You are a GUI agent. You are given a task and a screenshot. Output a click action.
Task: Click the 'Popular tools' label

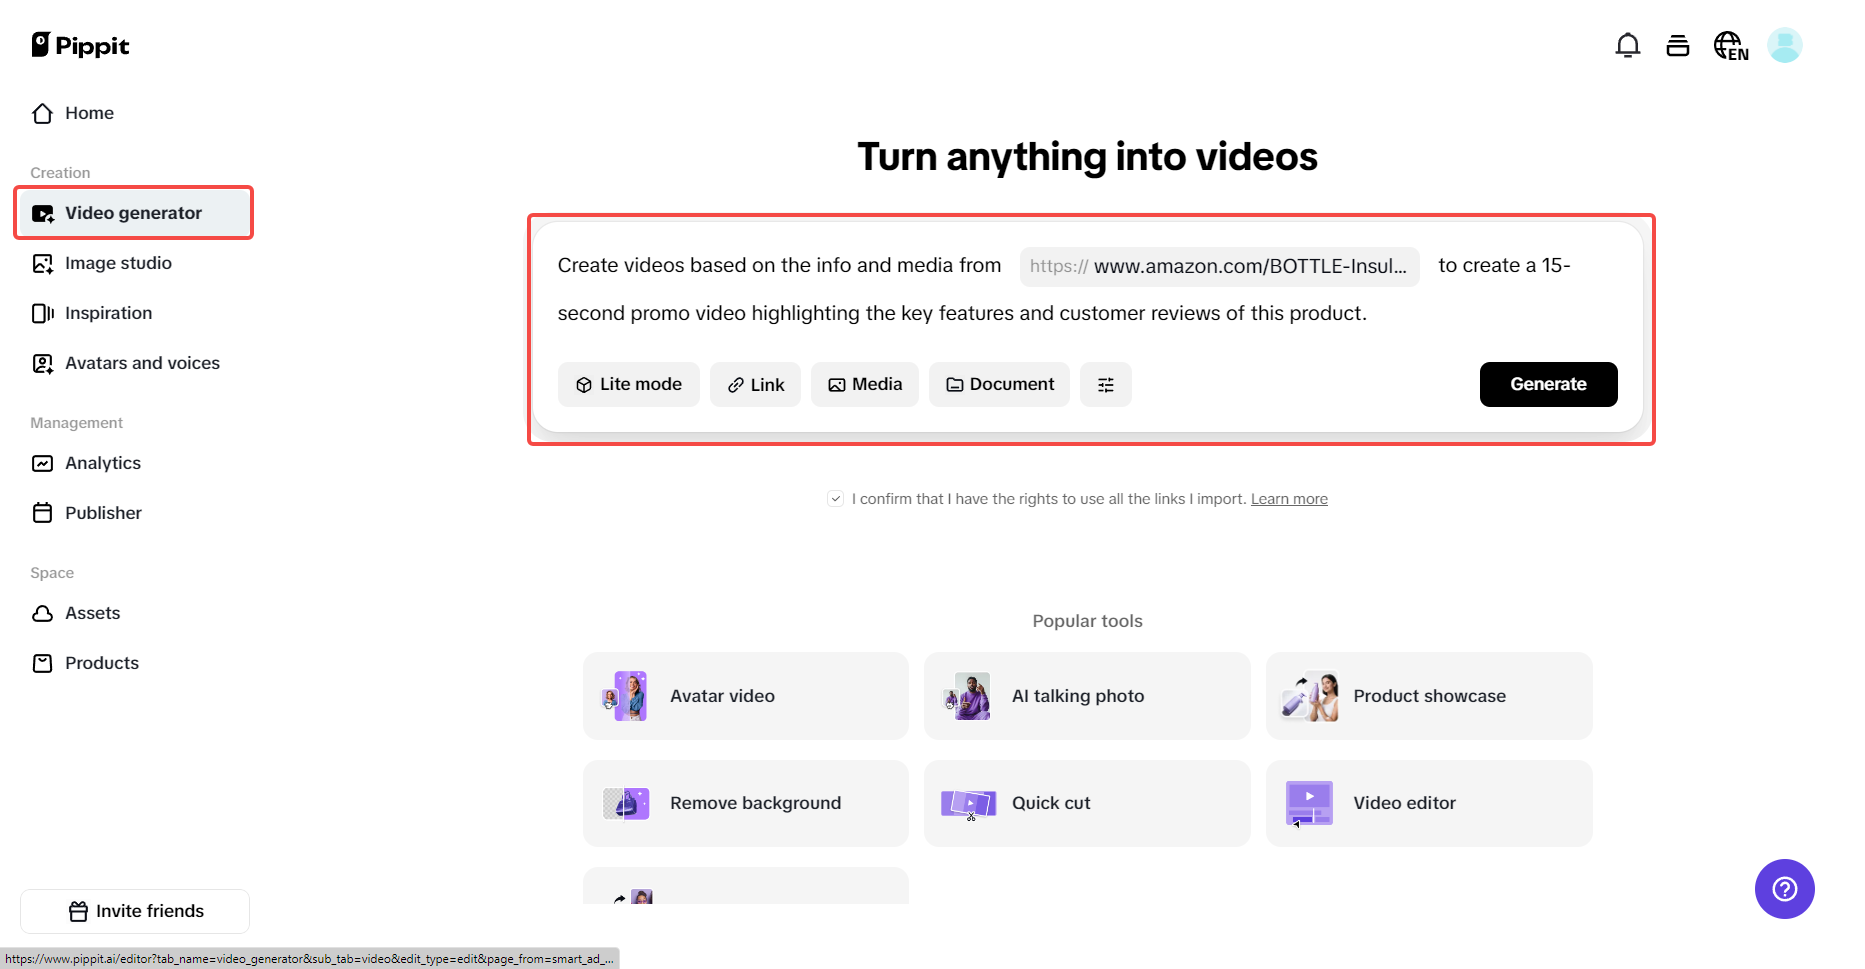point(1087,621)
